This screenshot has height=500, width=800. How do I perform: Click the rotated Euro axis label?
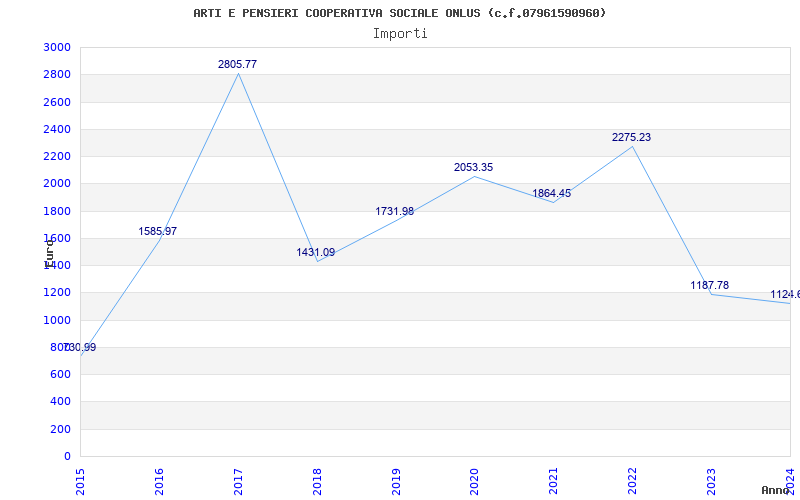(49, 254)
